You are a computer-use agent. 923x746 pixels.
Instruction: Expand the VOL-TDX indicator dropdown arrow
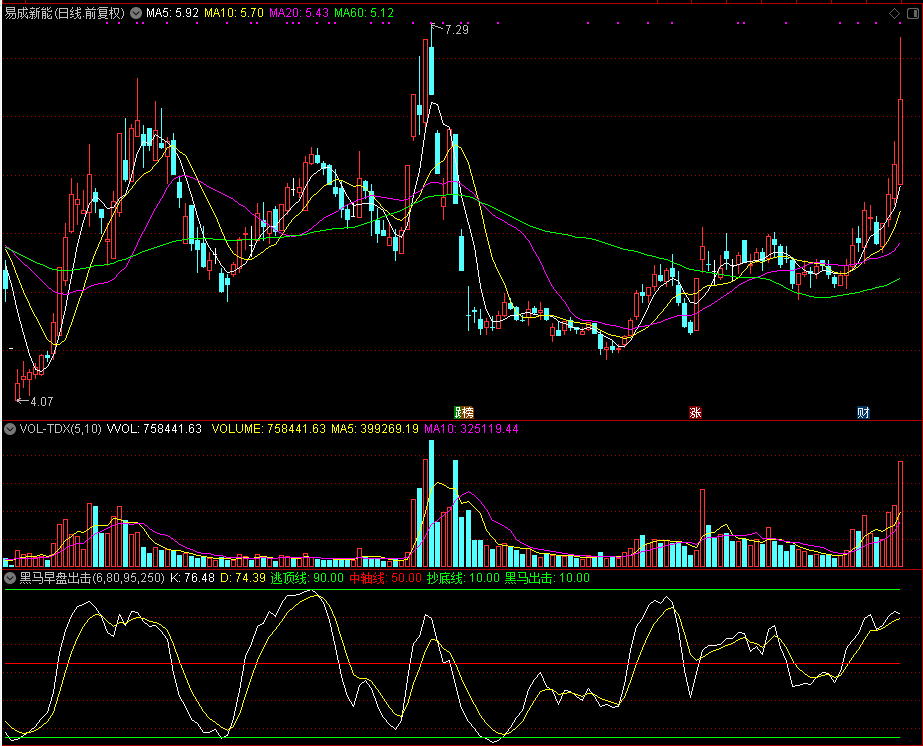click(10, 429)
